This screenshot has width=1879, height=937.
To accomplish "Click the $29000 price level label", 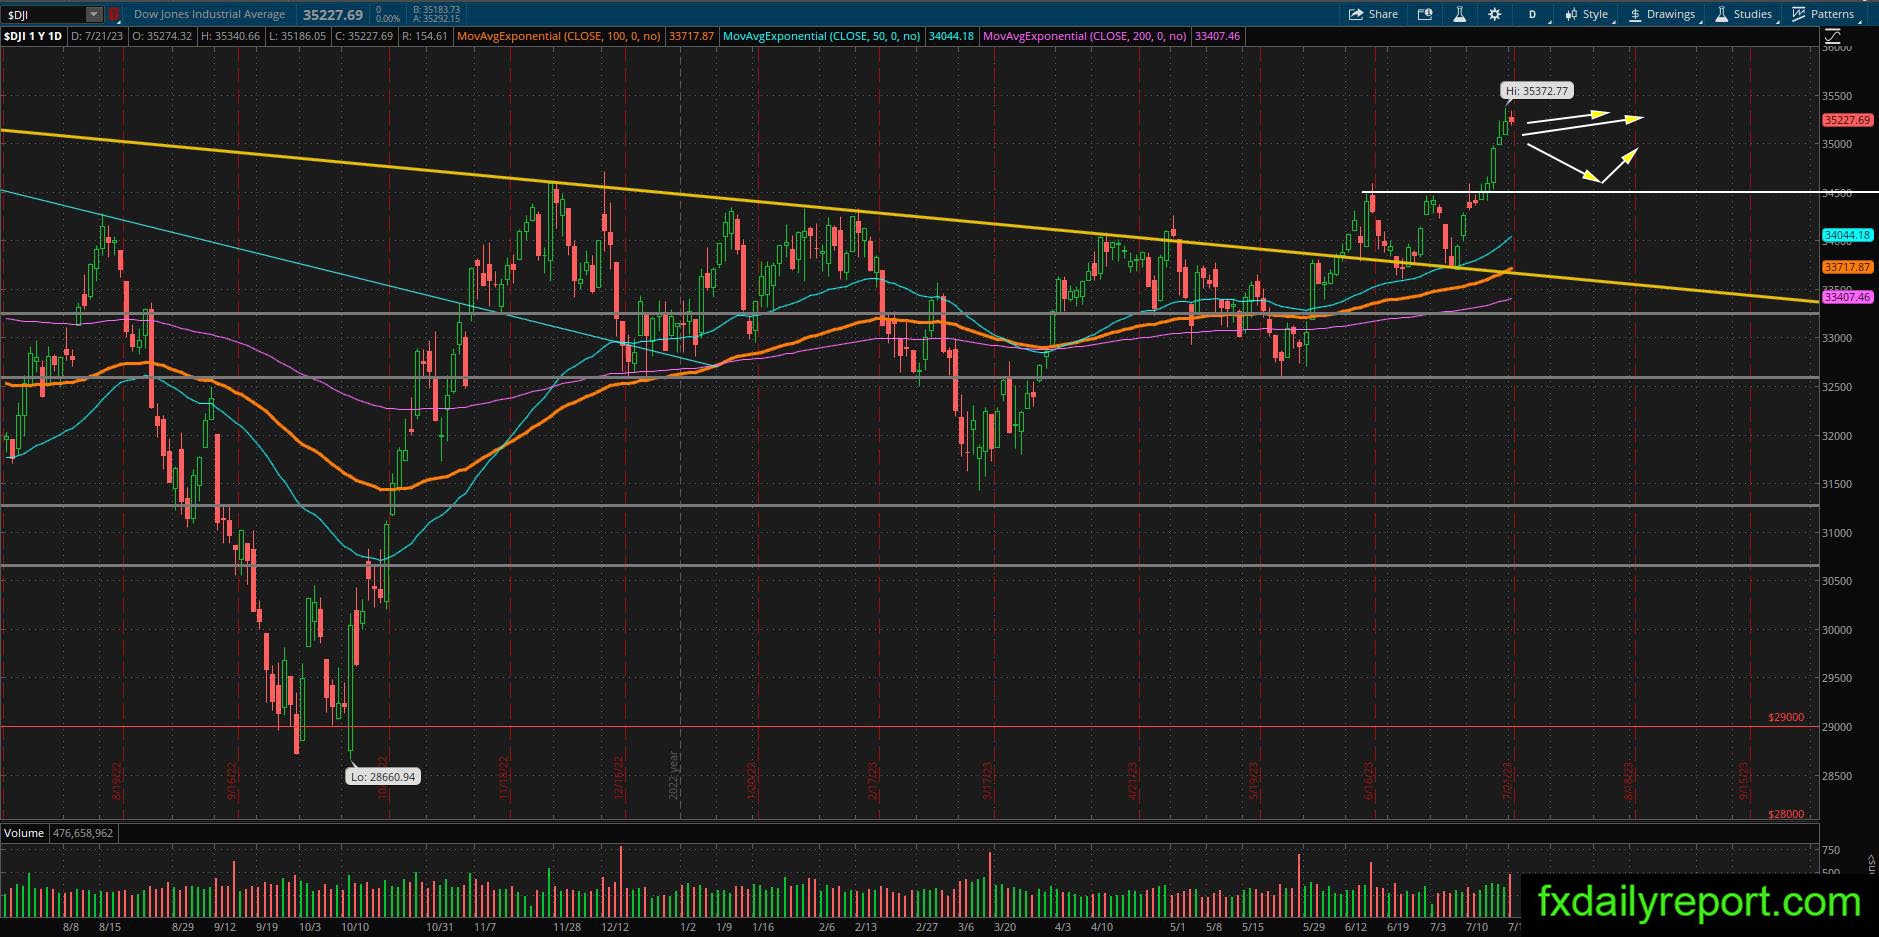I will click(x=1786, y=717).
